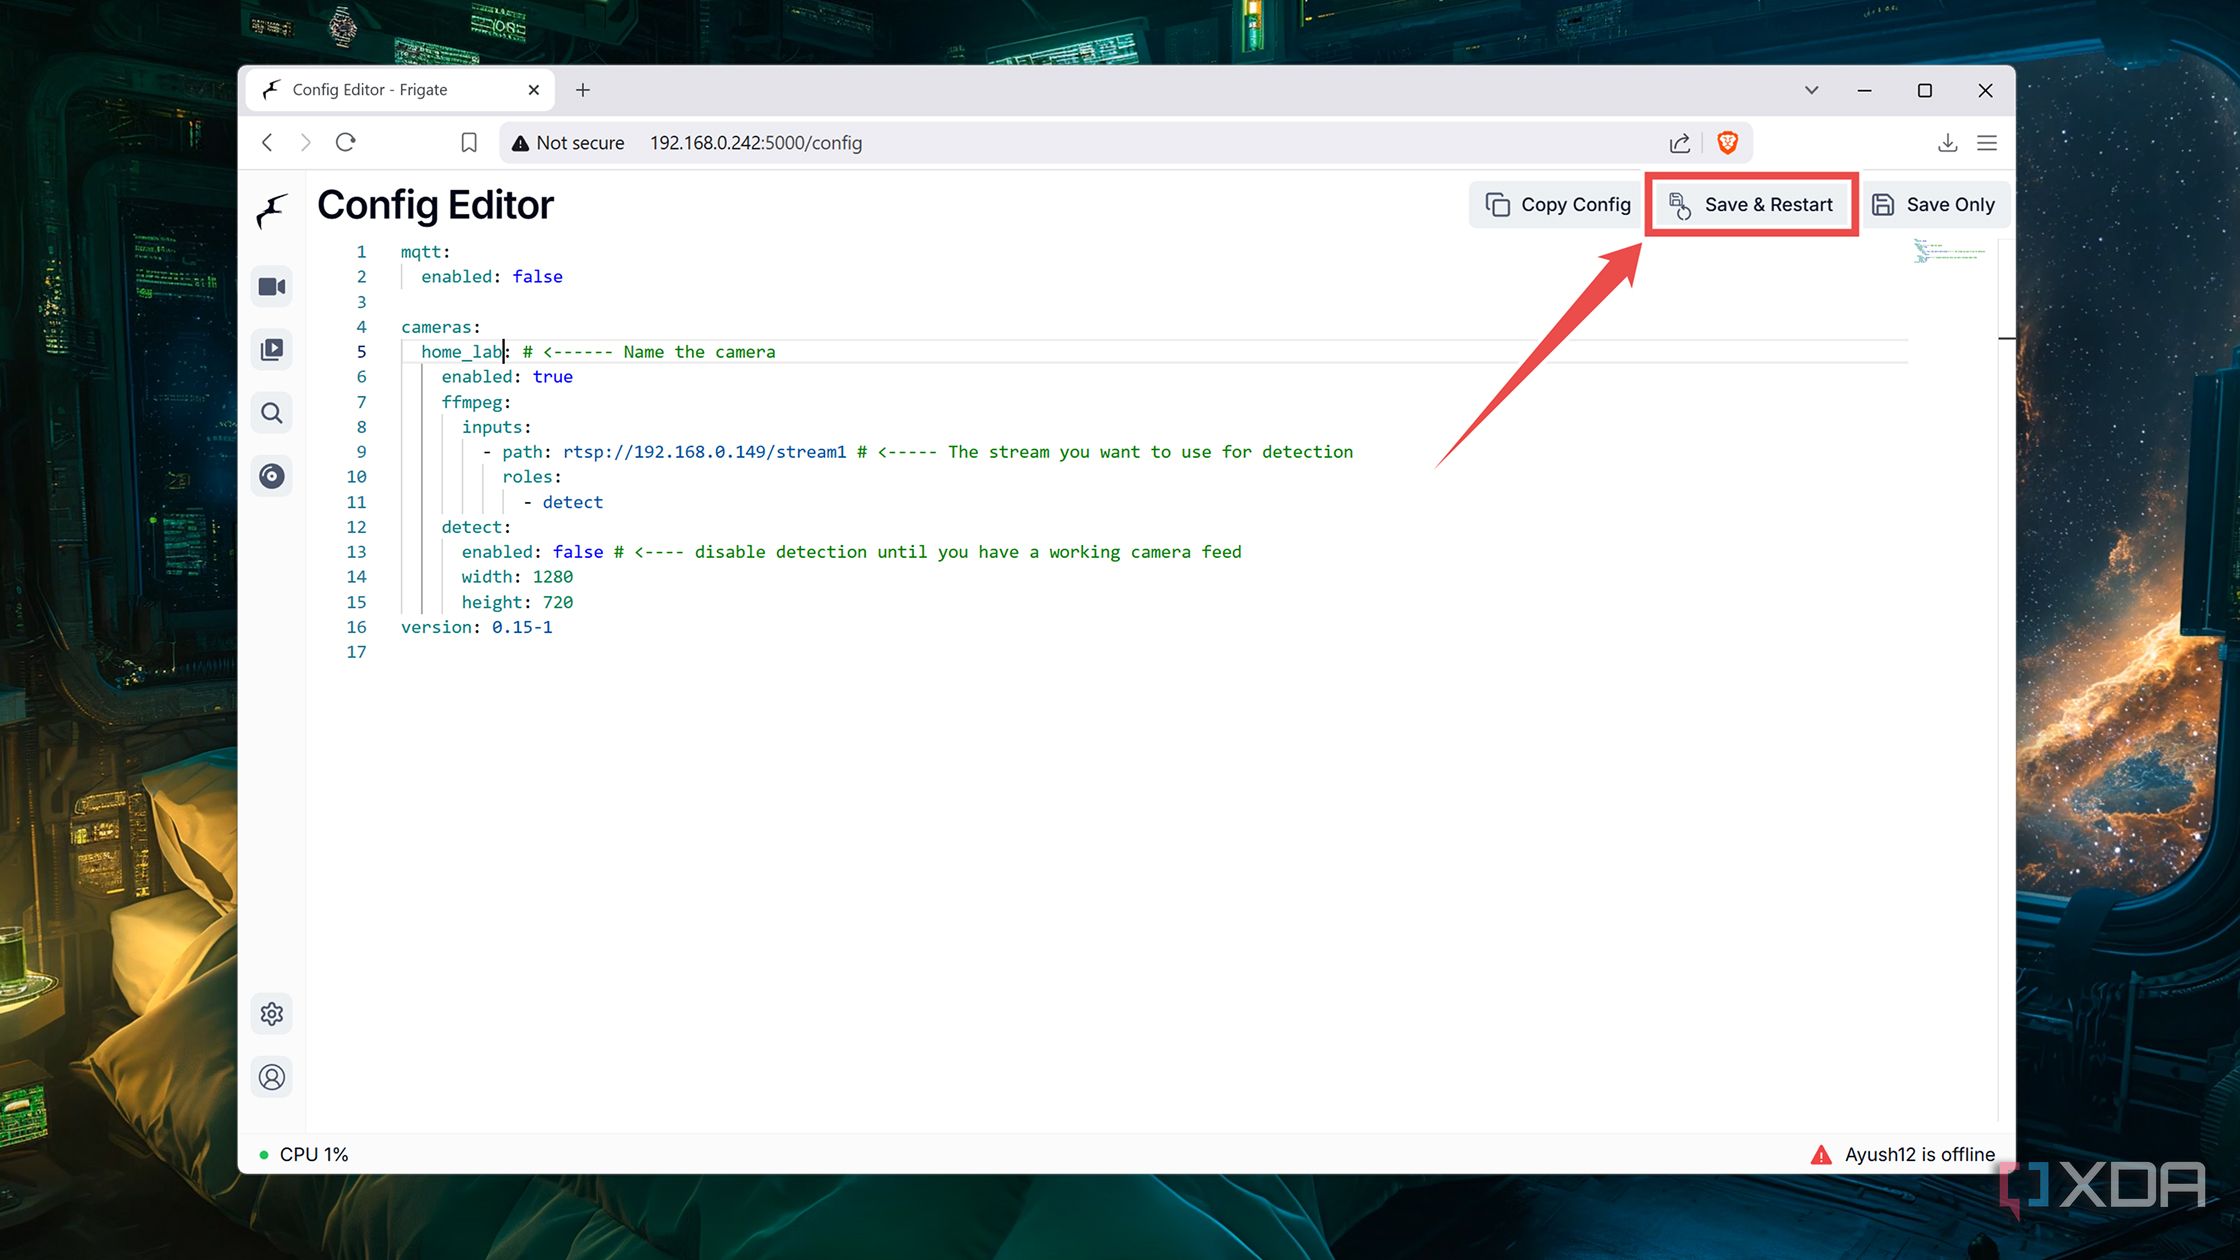Open the explore search sidebar icon

tap(271, 413)
